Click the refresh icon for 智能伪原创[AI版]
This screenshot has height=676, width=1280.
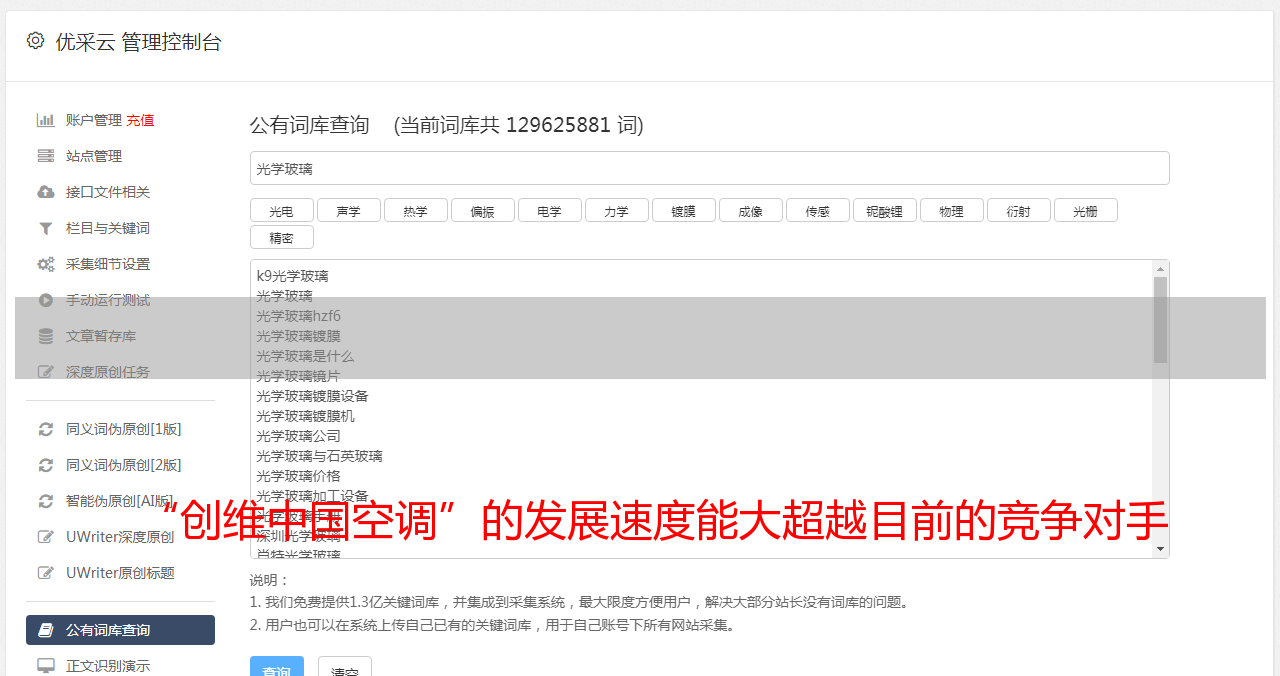[x=45, y=501]
